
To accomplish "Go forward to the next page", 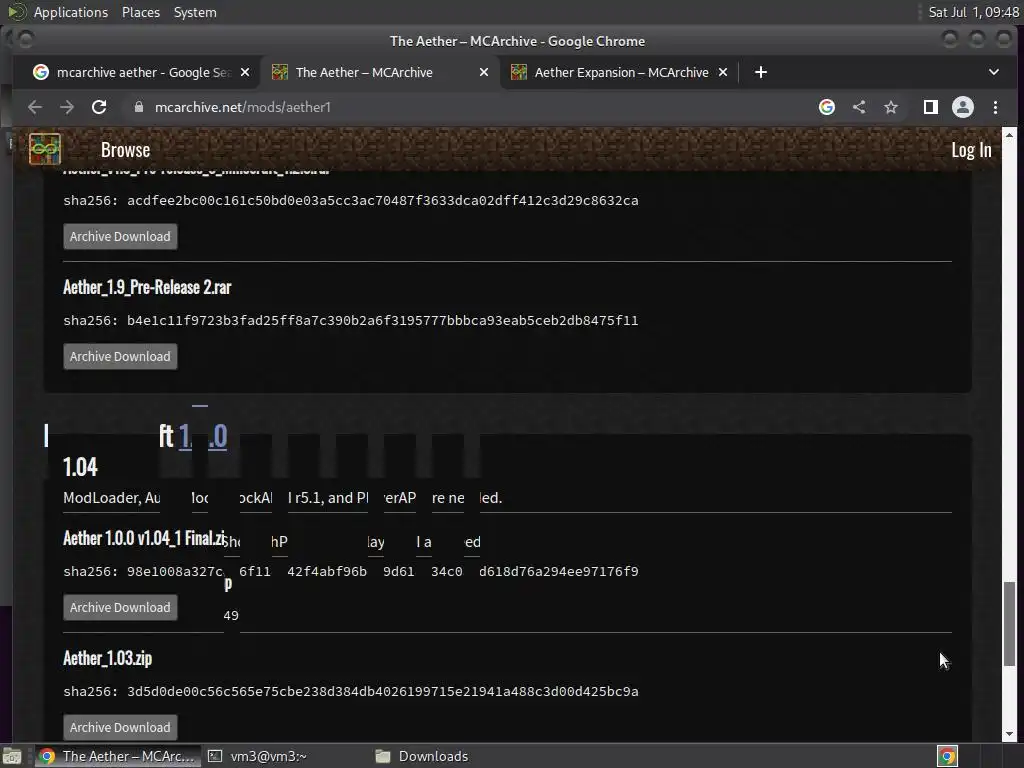I will pyautogui.click(x=67, y=107).
